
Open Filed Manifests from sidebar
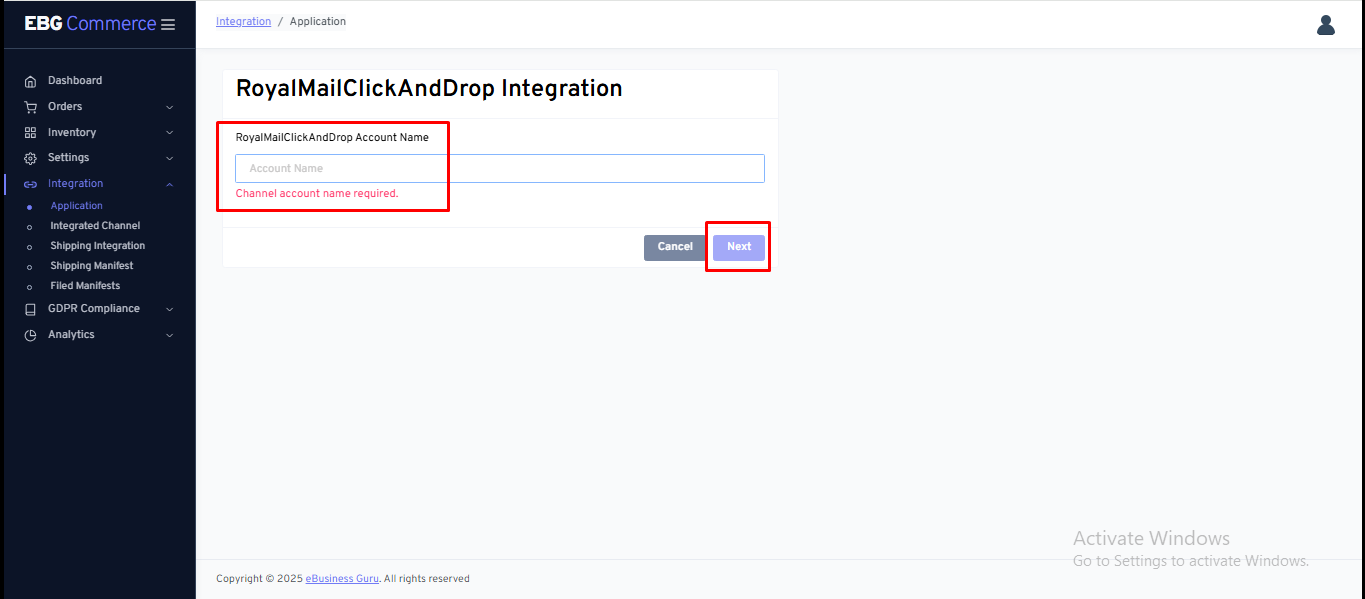85,286
